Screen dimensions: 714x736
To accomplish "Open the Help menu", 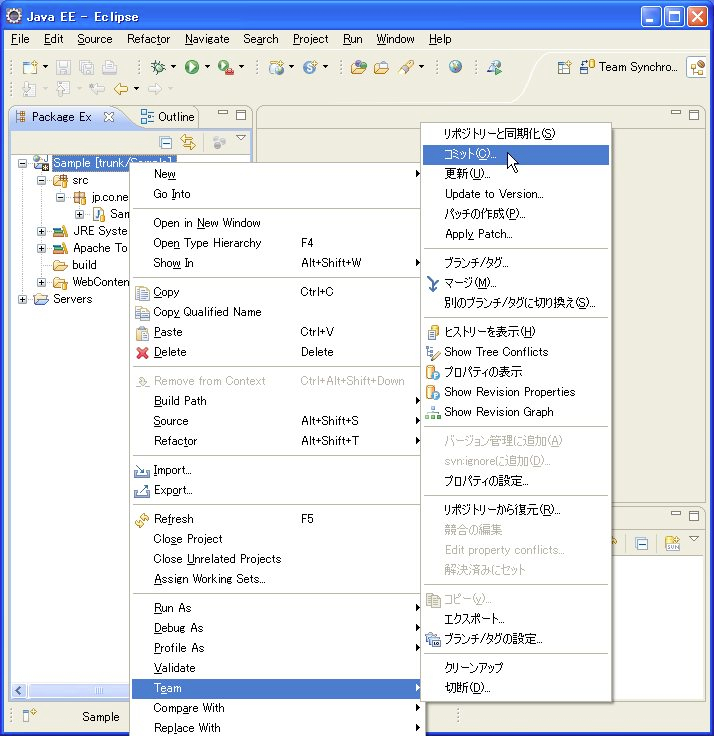I will (440, 39).
